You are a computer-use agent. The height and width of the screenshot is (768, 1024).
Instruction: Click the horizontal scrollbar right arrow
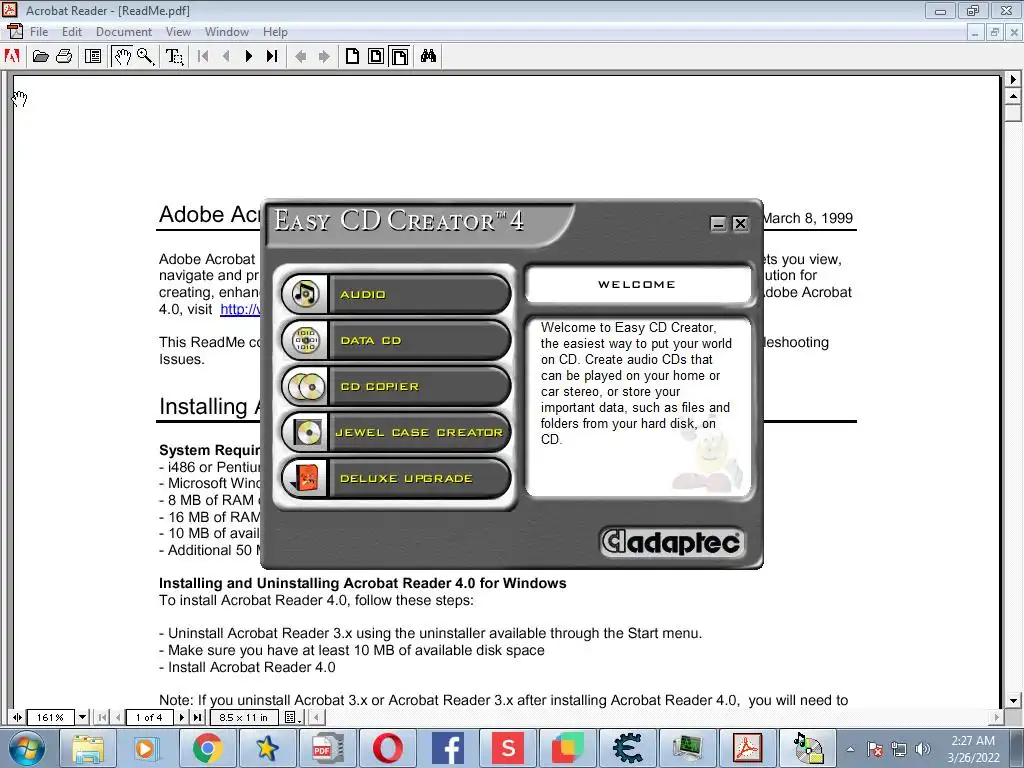[996, 717]
